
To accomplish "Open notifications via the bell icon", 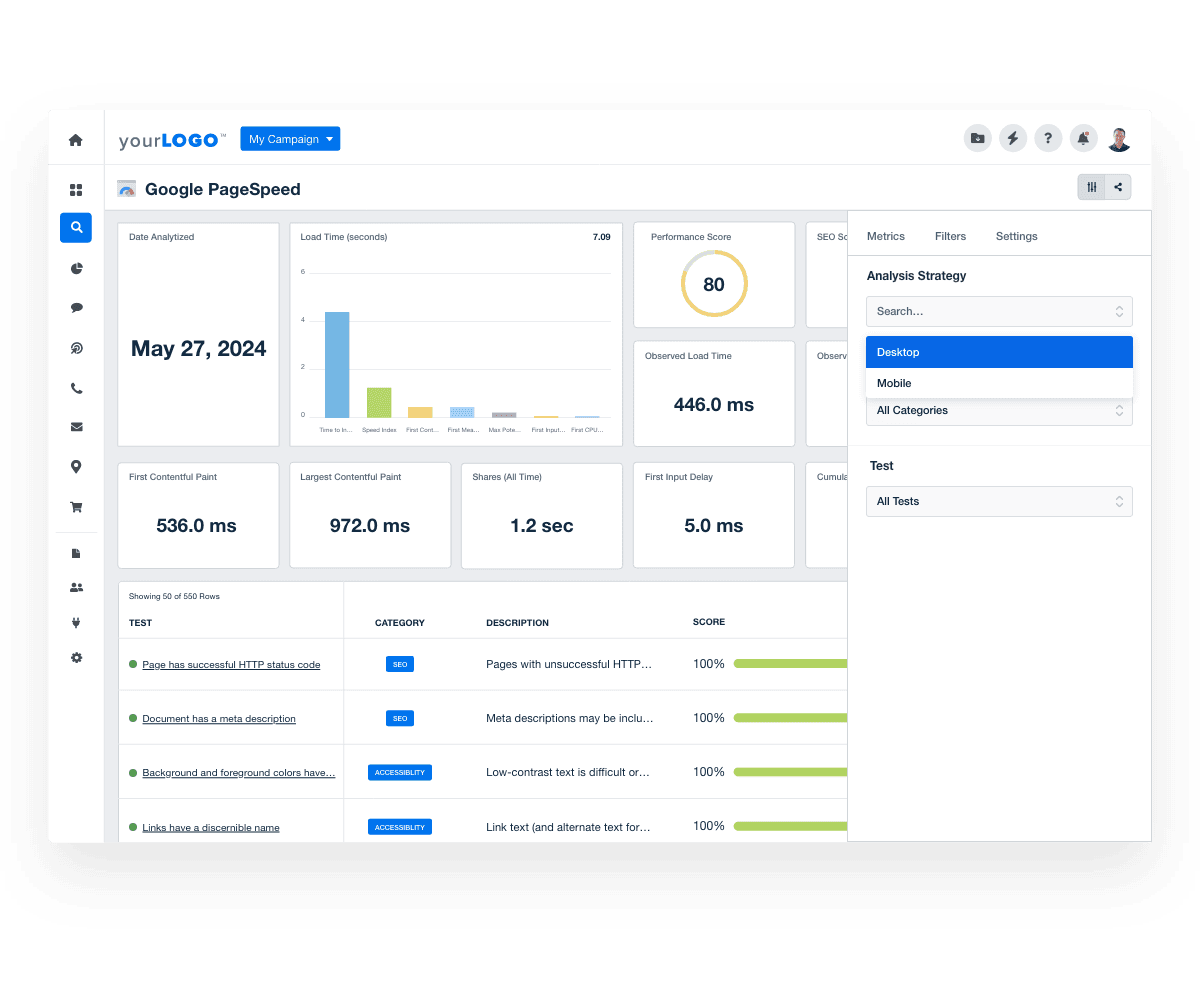I will [1083, 138].
